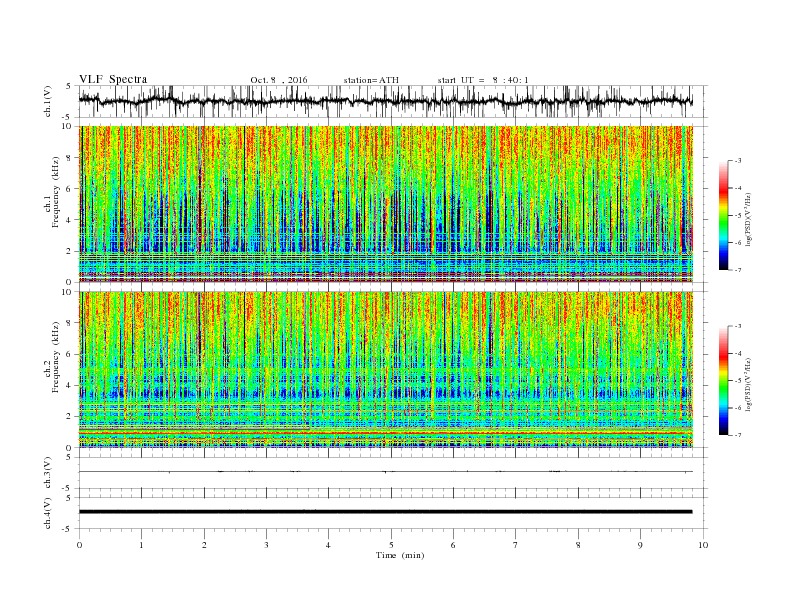
Task: Click the ch.1 "Frequency (kHz)" axis label
Action: coord(56,192)
